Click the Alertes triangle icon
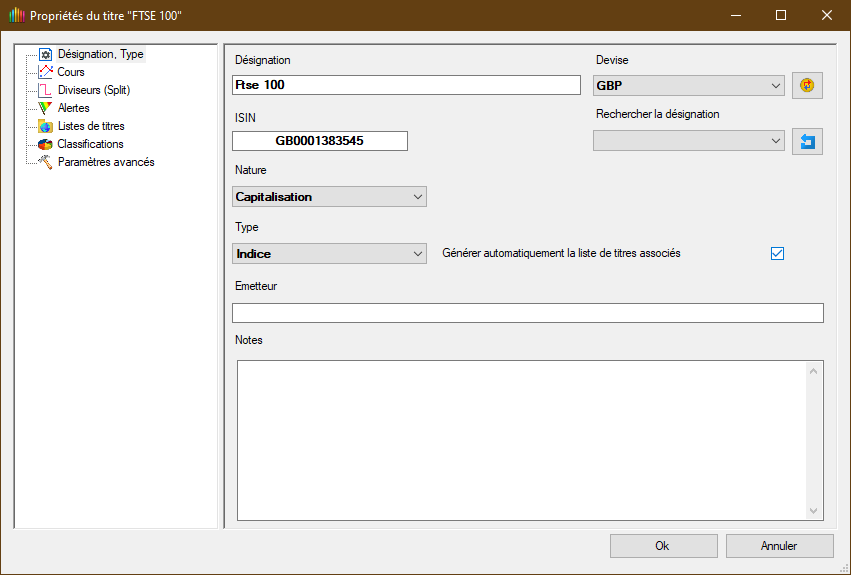 [45, 108]
